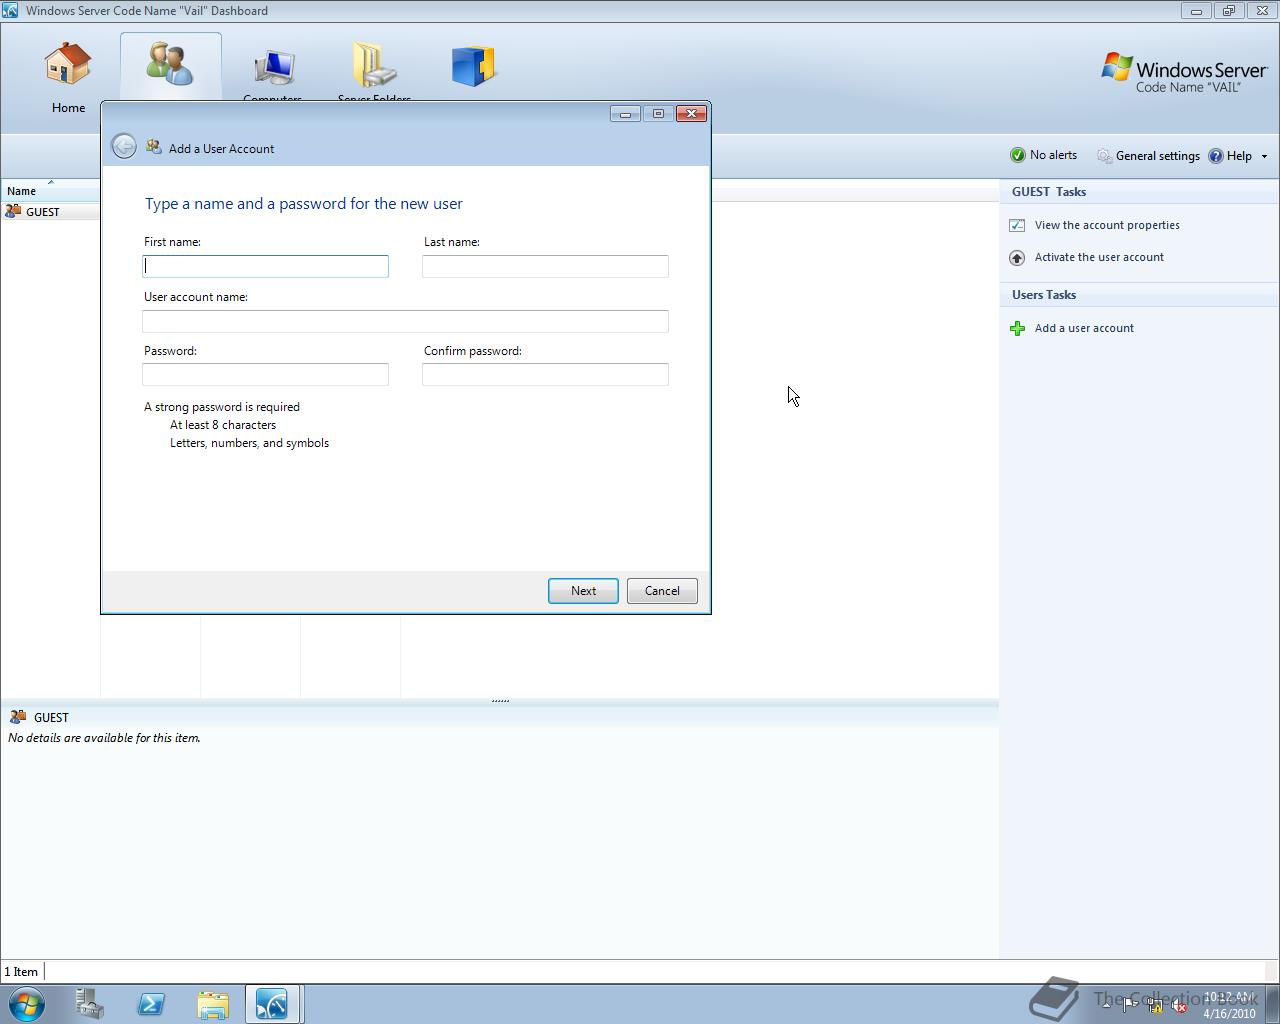This screenshot has height=1024, width=1280.
Task: Click the account properties checklist icon
Action: coord(1017,225)
